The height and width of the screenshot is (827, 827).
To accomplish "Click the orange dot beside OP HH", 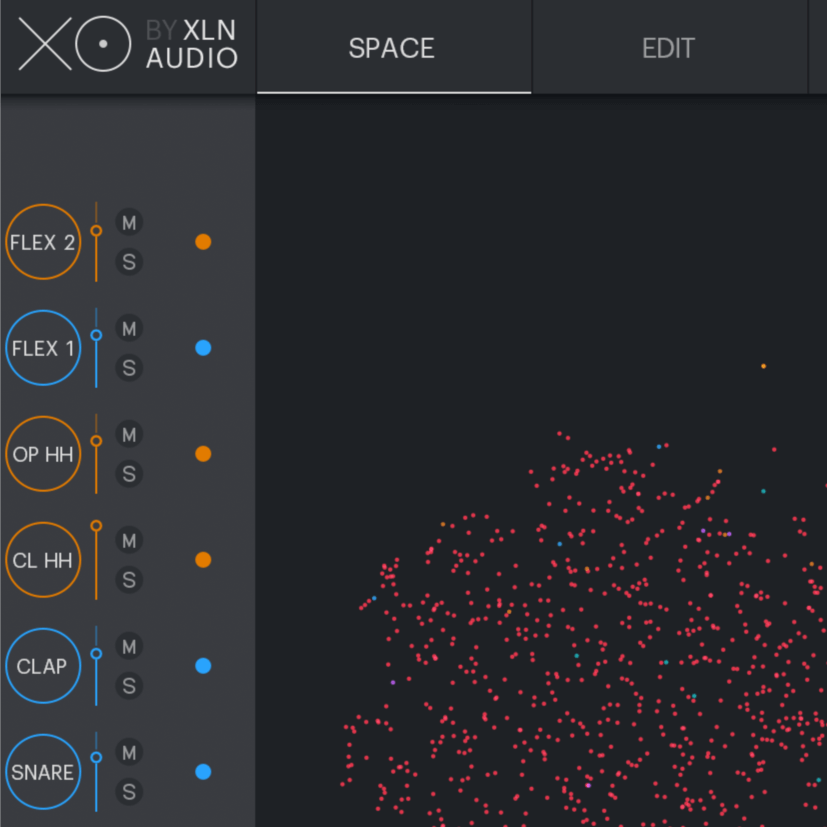I will tap(203, 454).
